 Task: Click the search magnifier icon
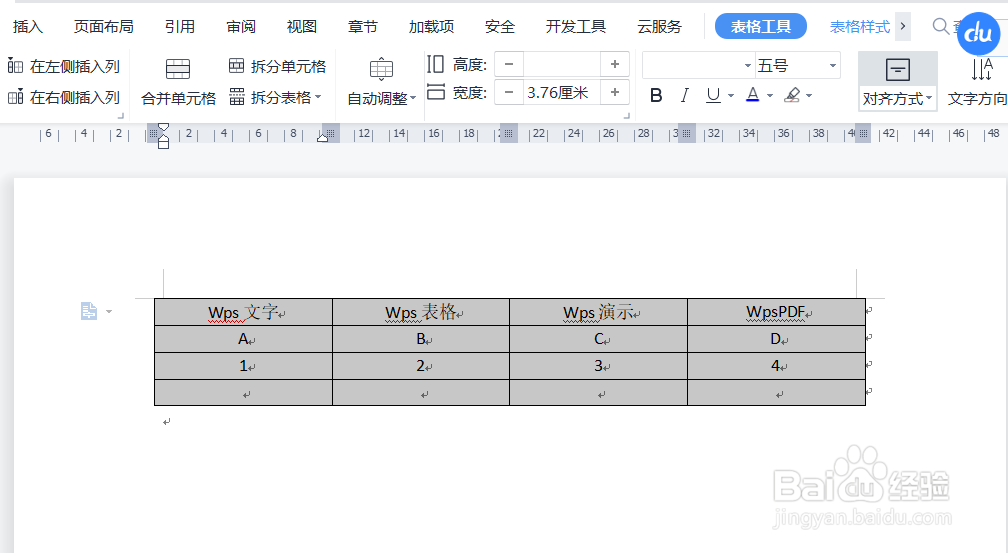point(940,26)
